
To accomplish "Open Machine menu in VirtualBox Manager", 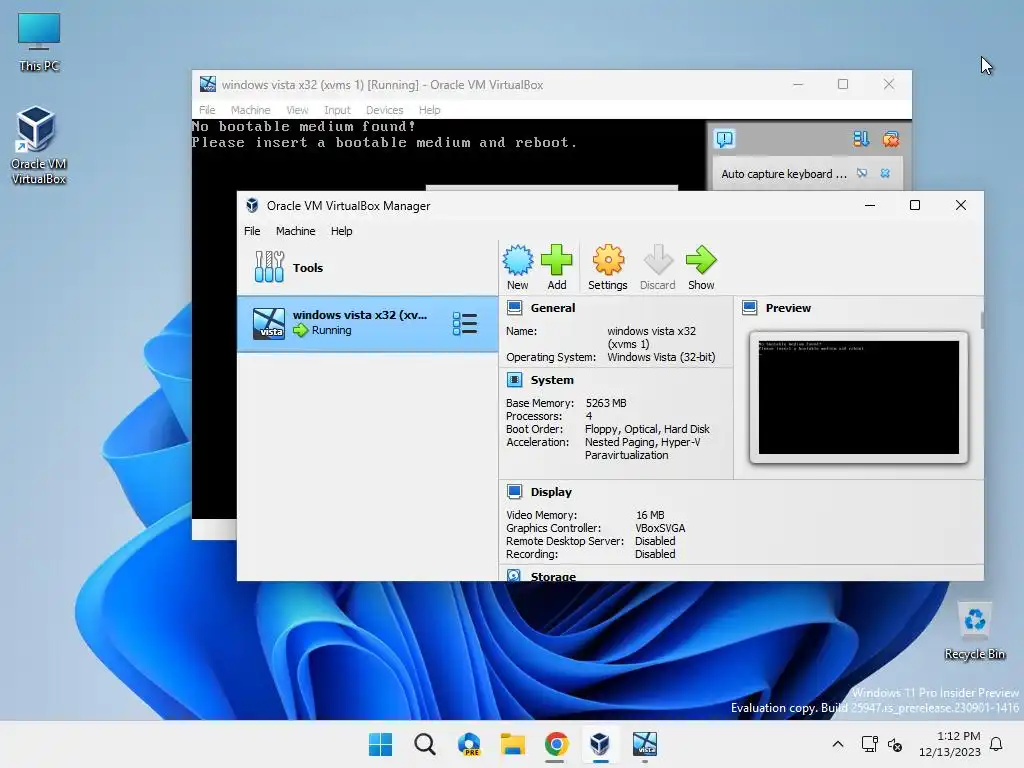I will coord(295,231).
